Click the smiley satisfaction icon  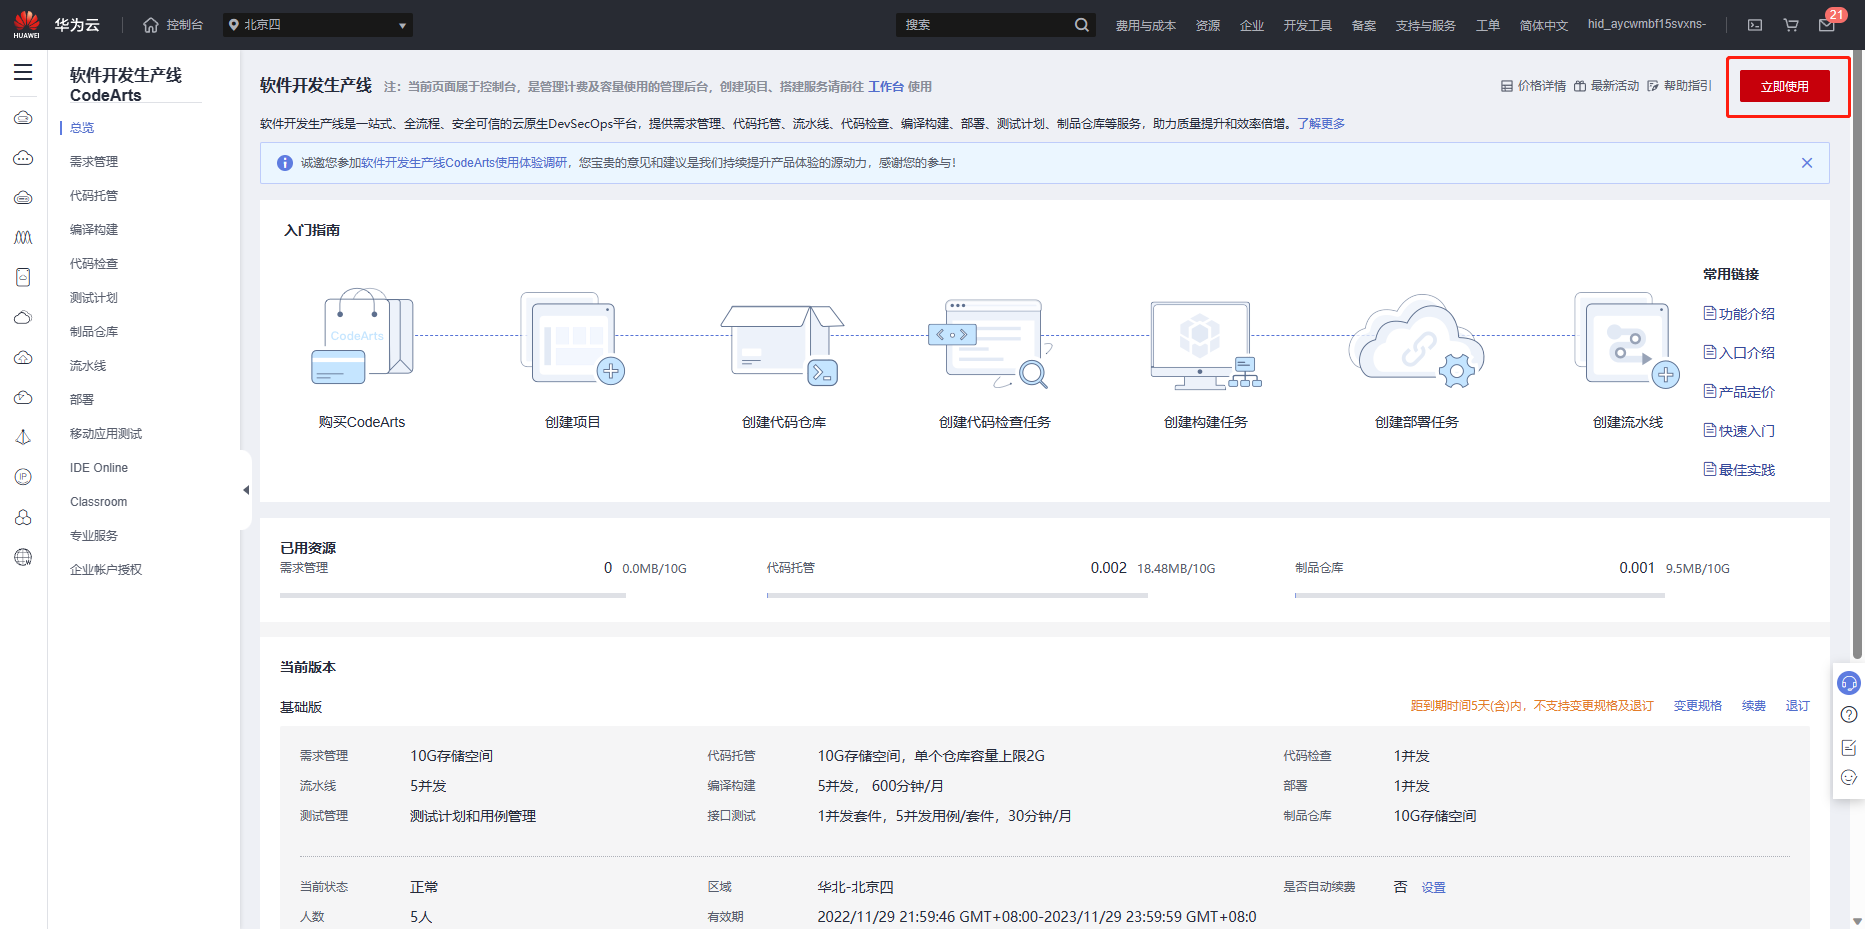(x=1849, y=777)
